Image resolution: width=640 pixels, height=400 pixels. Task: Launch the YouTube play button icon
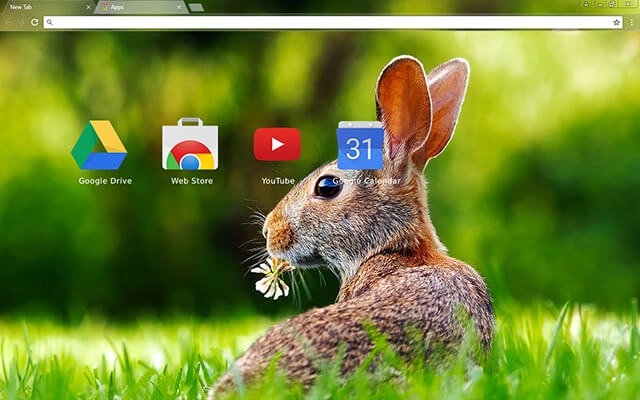point(277,144)
